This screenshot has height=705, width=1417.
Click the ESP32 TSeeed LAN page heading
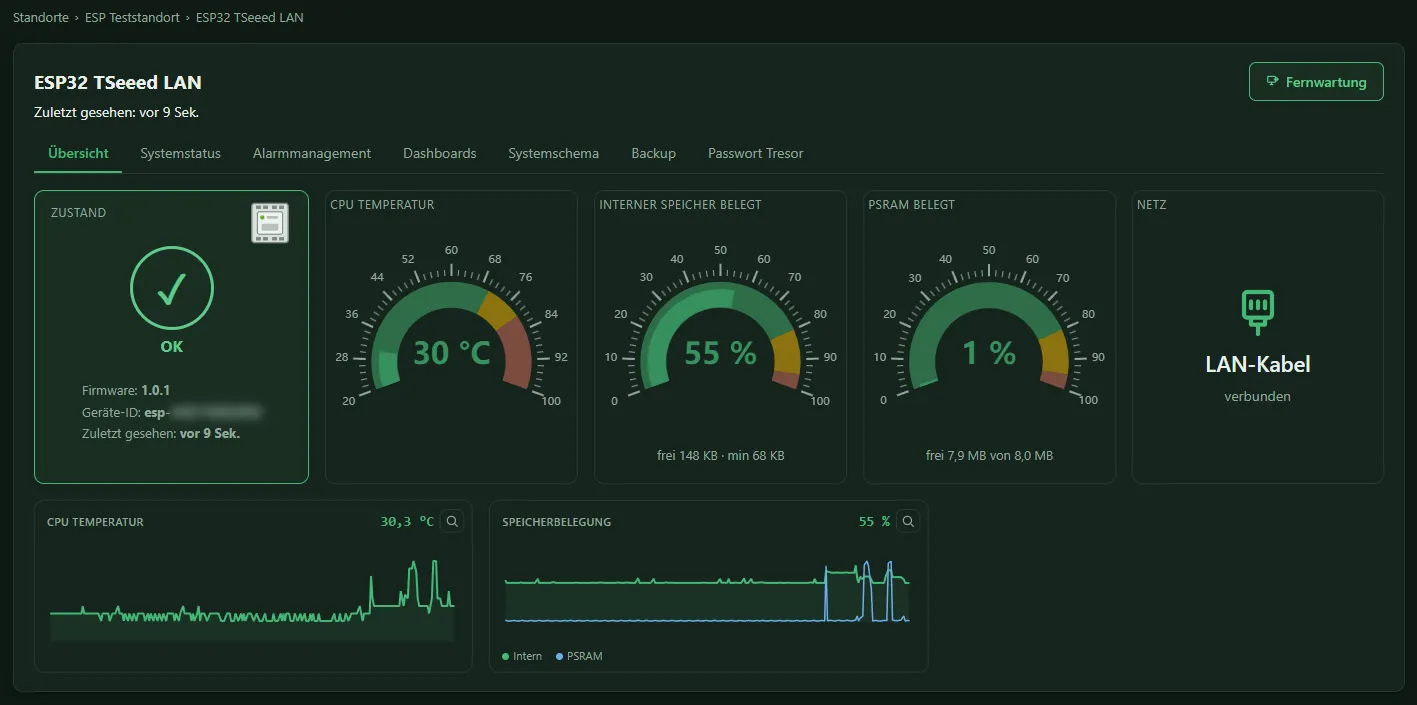pyautogui.click(x=118, y=83)
